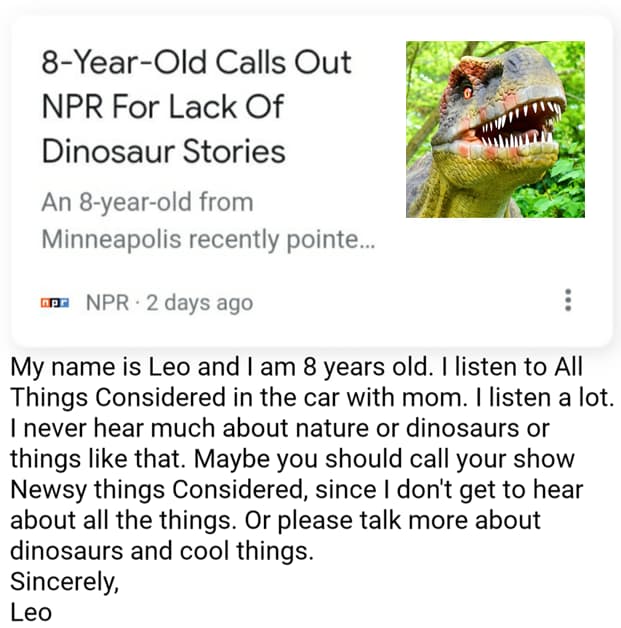Click the '2 days ago' timestamp

(x=200, y=302)
